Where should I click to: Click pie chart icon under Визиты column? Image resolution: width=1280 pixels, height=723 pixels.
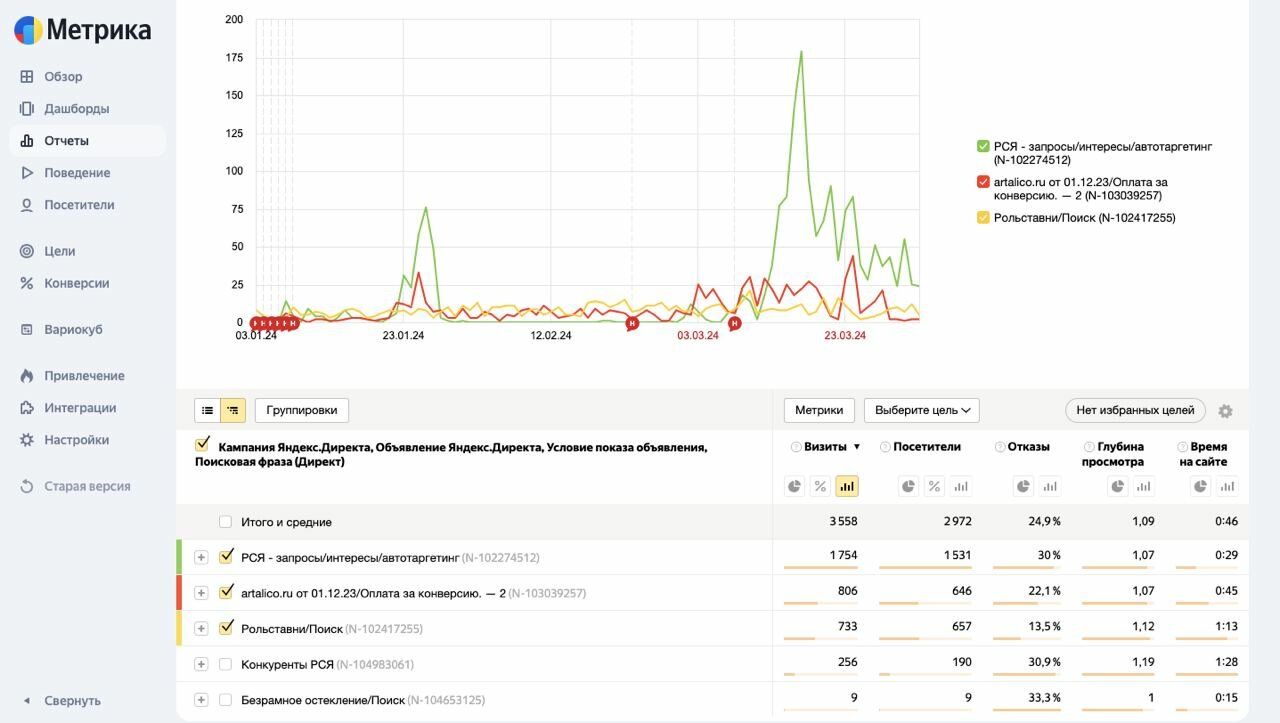click(x=795, y=486)
